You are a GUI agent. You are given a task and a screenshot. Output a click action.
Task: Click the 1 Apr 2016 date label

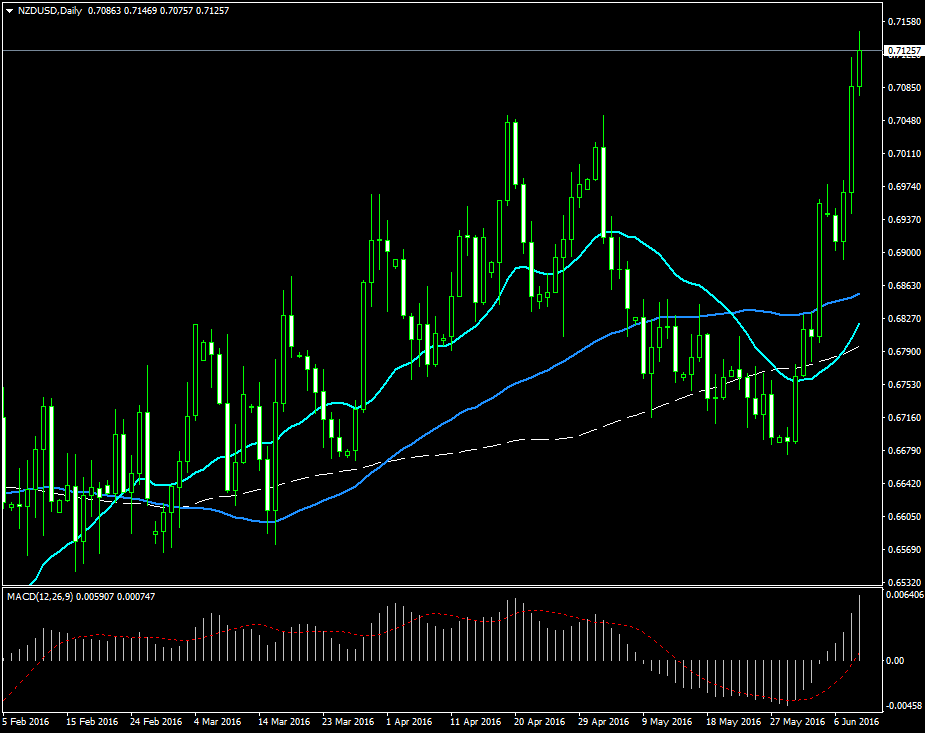pyautogui.click(x=408, y=721)
